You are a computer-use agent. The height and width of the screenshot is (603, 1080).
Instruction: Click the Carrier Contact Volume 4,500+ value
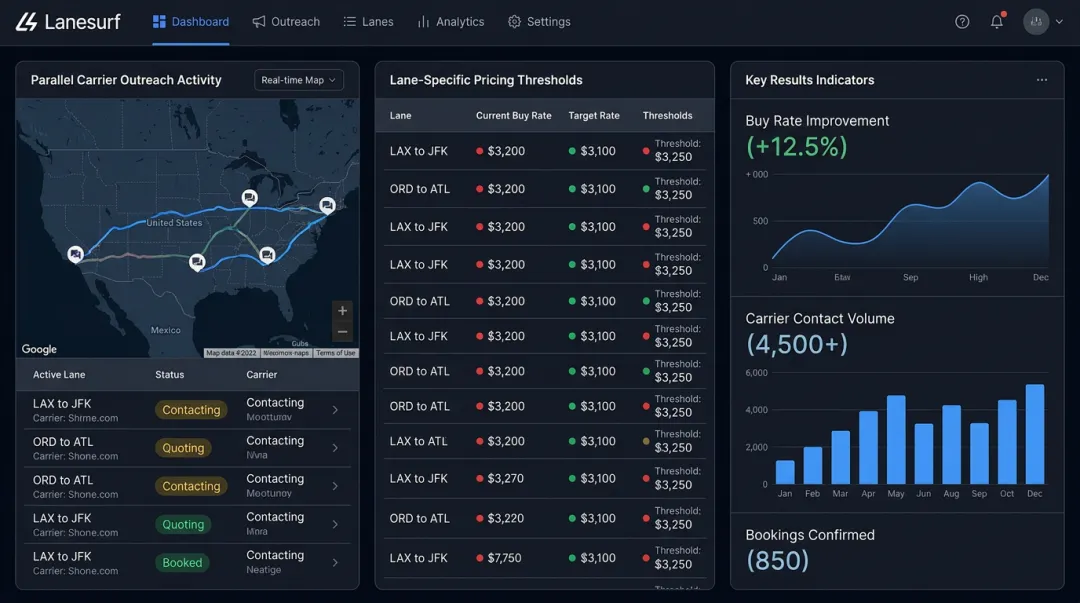coord(797,345)
